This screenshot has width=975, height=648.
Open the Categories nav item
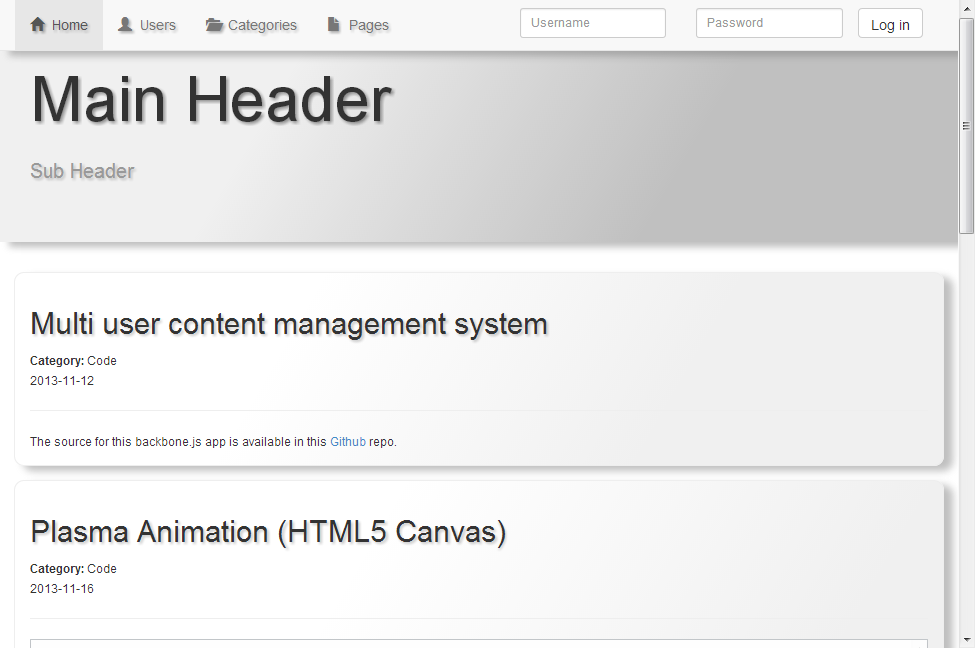[251, 25]
